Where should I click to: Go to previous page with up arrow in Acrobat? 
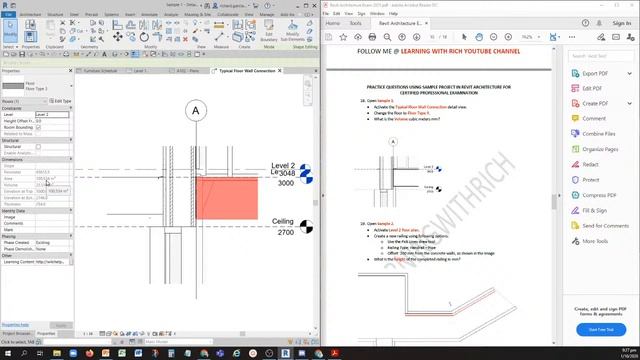click(402, 37)
